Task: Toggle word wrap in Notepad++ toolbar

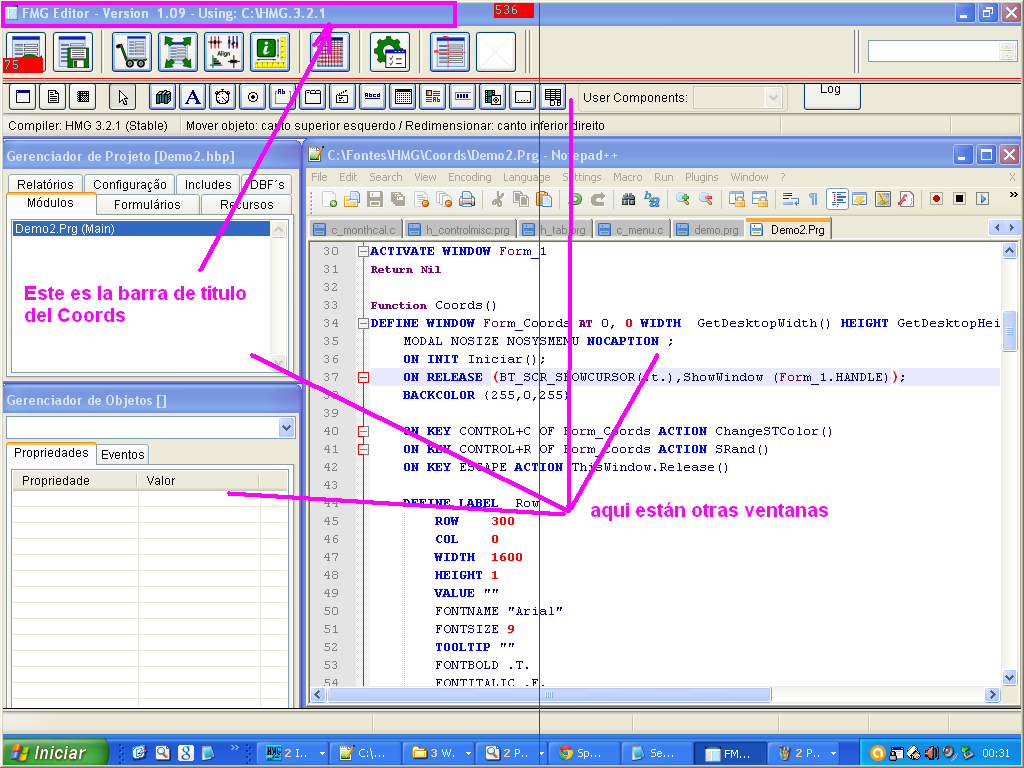Action: click(791, 199)
